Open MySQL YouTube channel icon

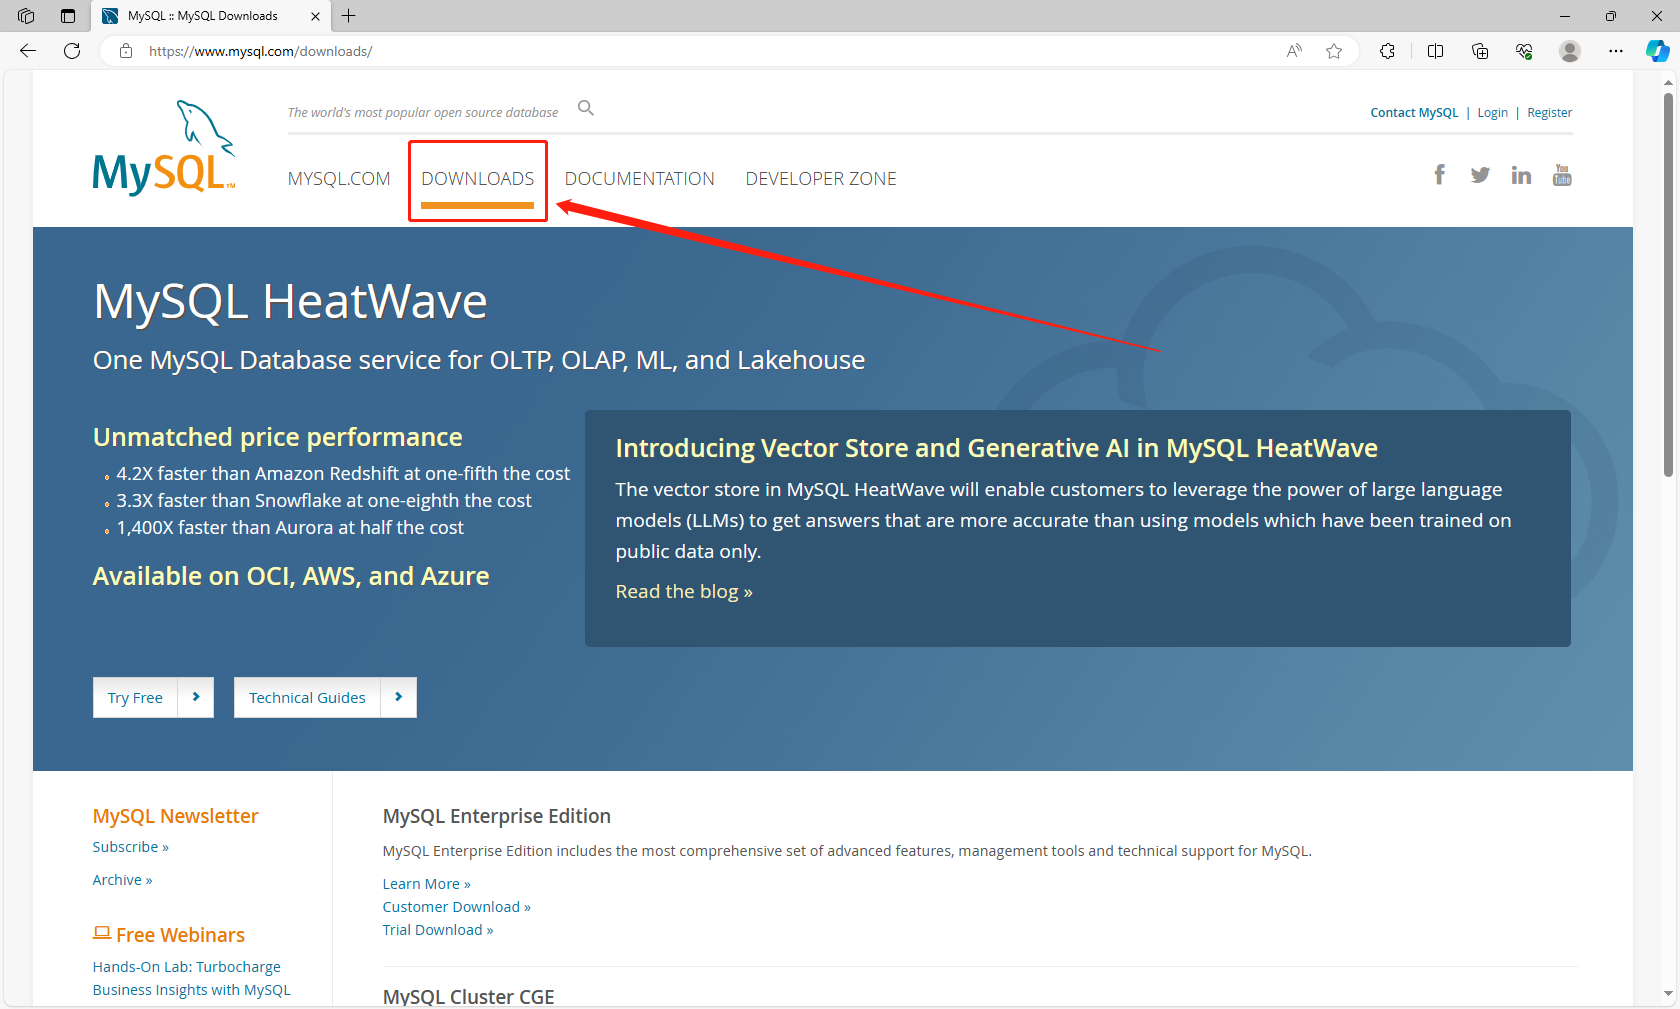coord(1562,175)
